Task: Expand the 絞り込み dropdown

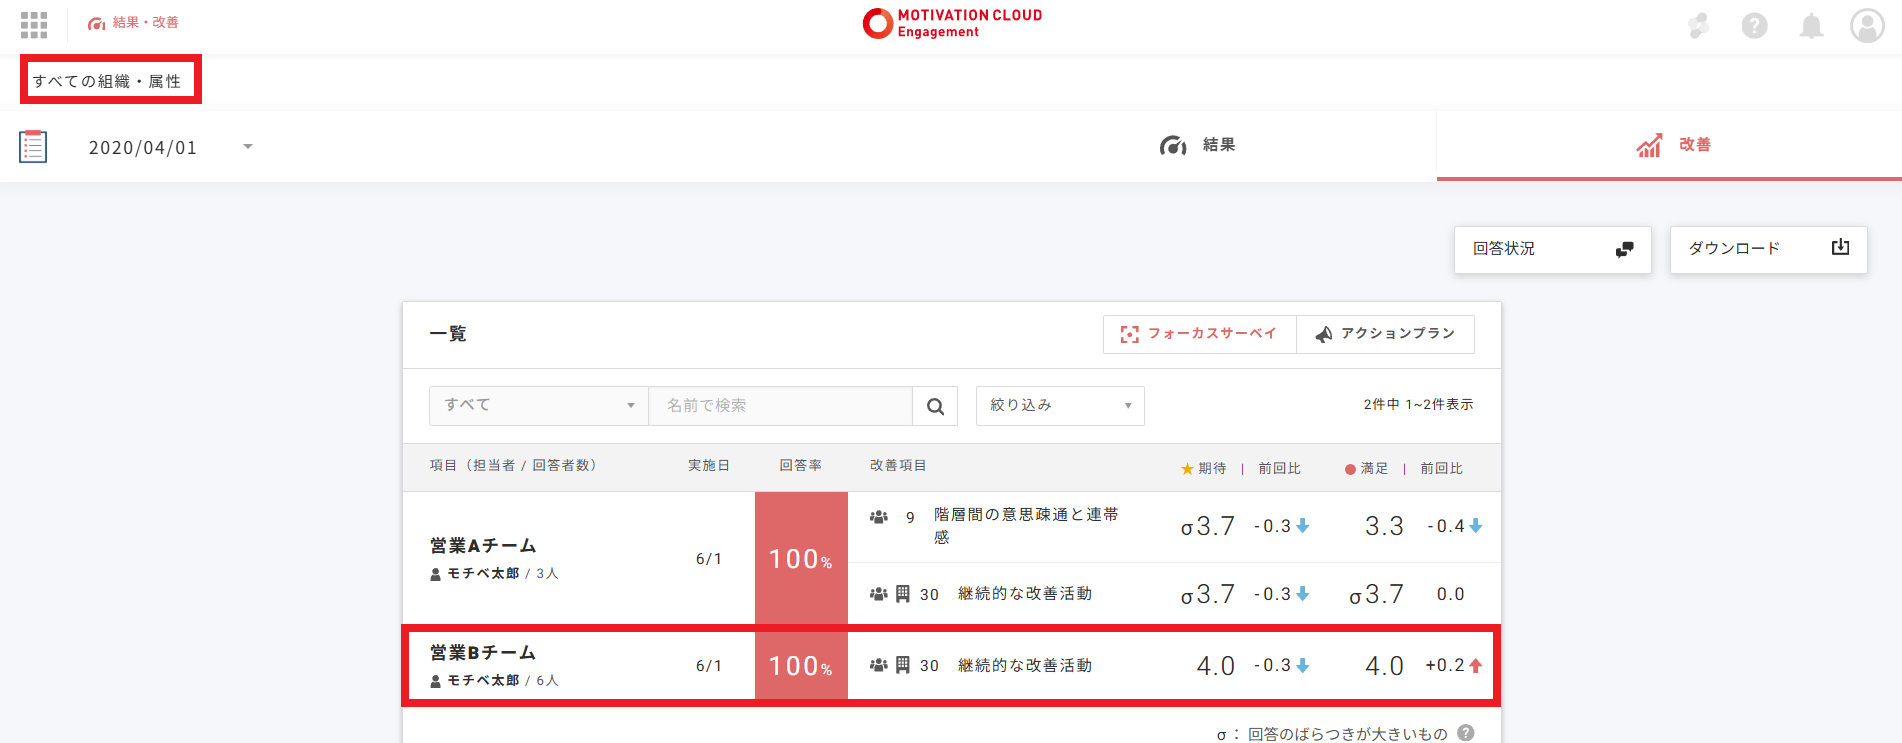Action: [1059, 406]
